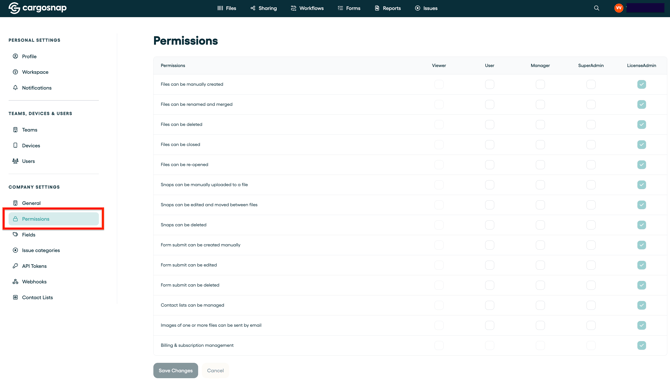Check Manager for Form submit can be edited
The image size is (670, 389).
540,265
